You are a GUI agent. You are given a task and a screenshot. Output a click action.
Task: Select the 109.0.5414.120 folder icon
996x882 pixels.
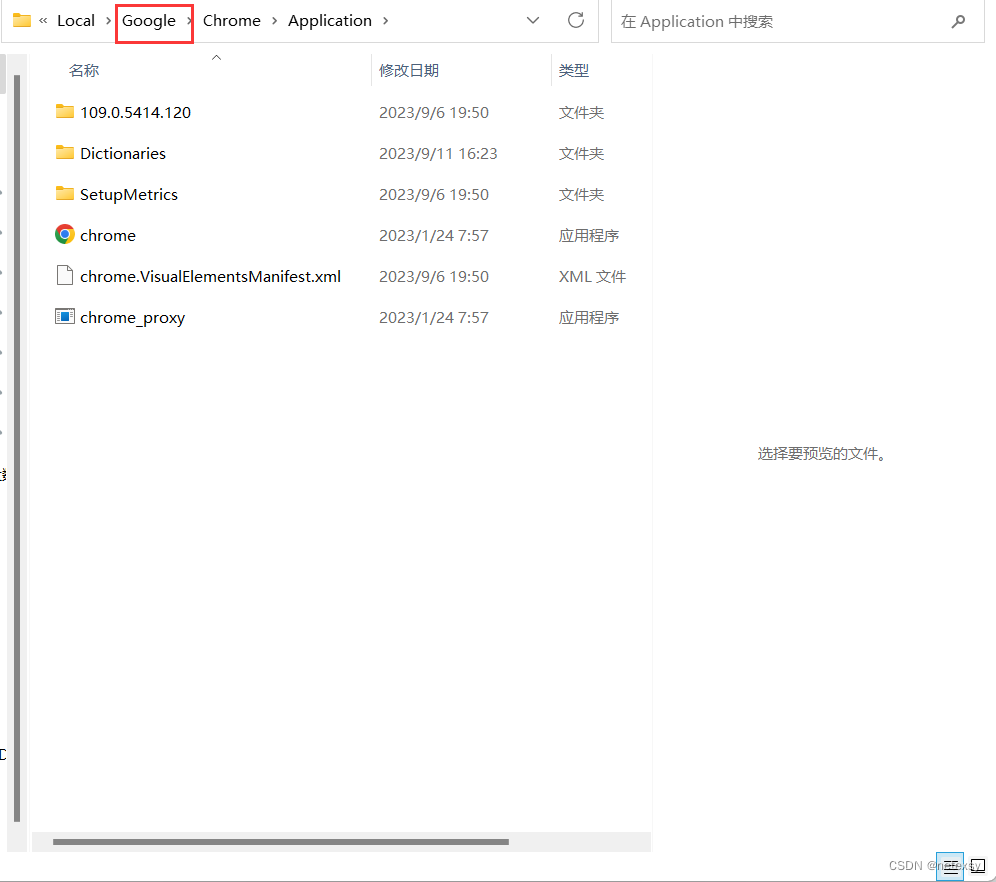65,112
